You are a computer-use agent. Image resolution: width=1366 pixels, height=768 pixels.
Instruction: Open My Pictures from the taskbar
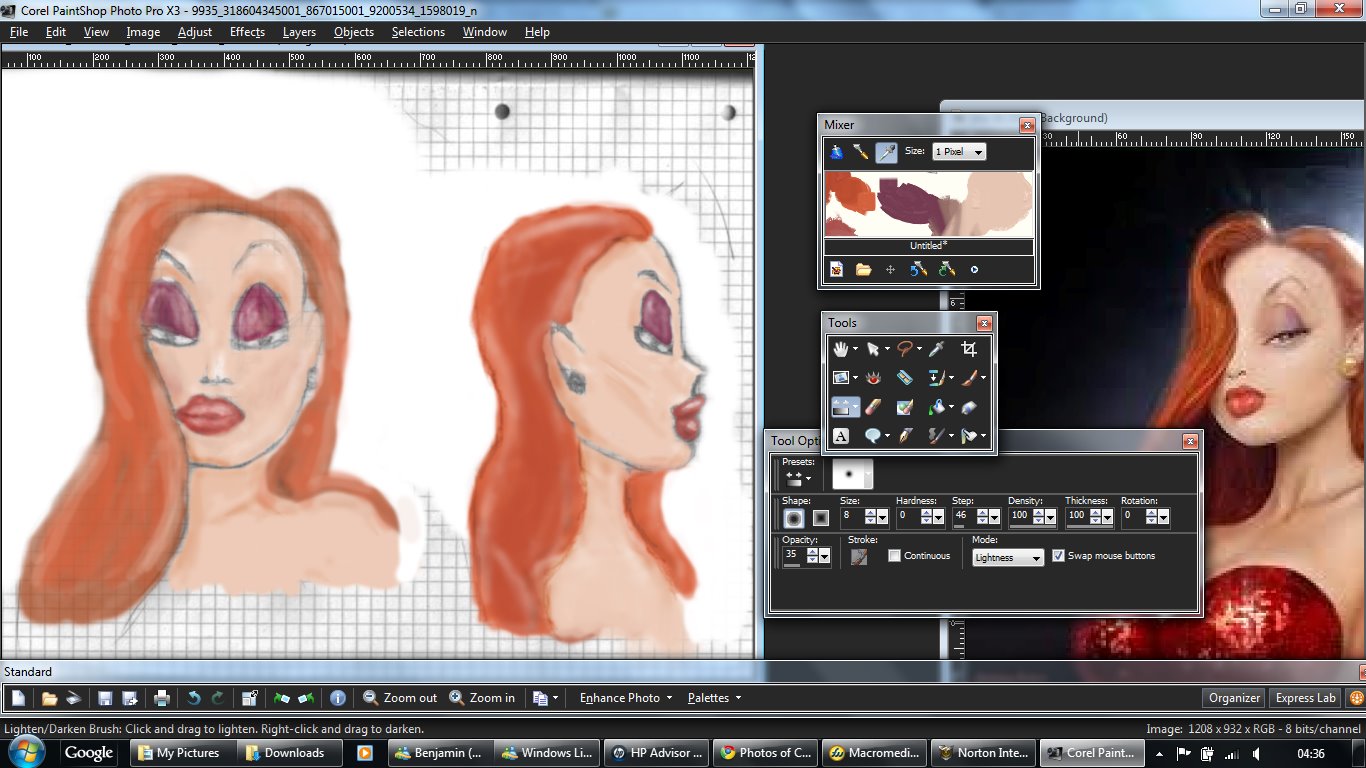point(183,753)
